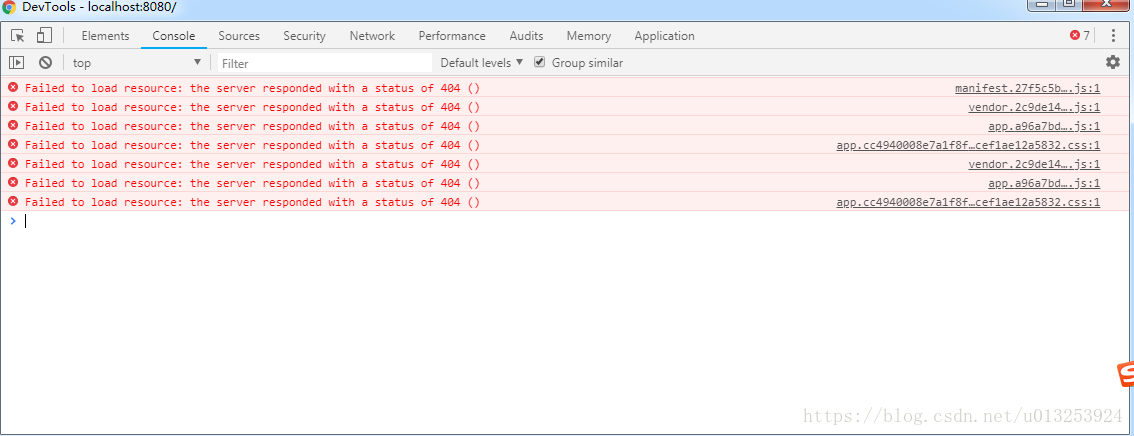Show the console sidebar
This screenshot has height=436, width=1134.
16,63
